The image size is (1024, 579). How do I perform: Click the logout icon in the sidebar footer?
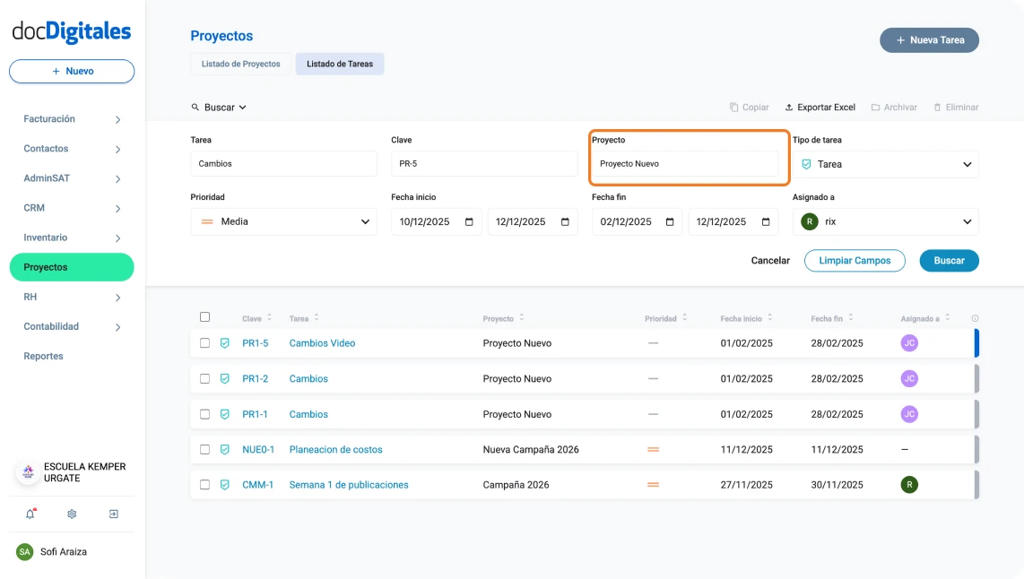[x=113, y=513]
